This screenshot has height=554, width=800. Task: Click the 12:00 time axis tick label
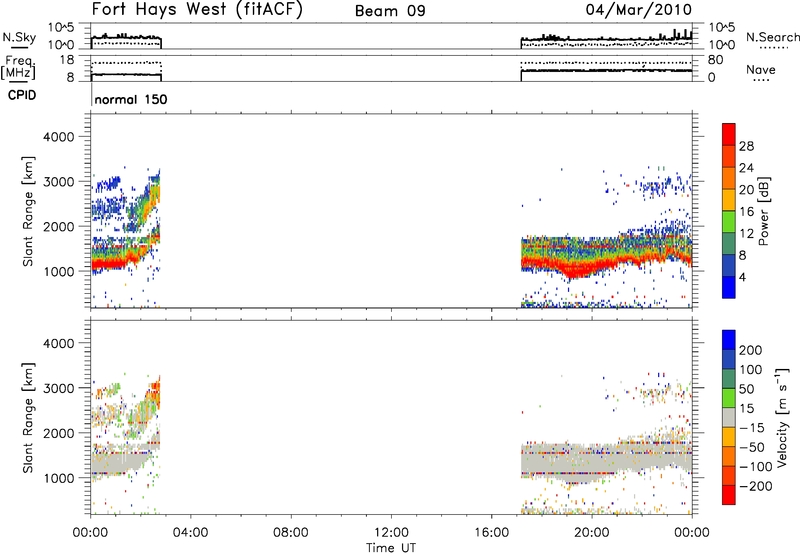coord(391,531)
